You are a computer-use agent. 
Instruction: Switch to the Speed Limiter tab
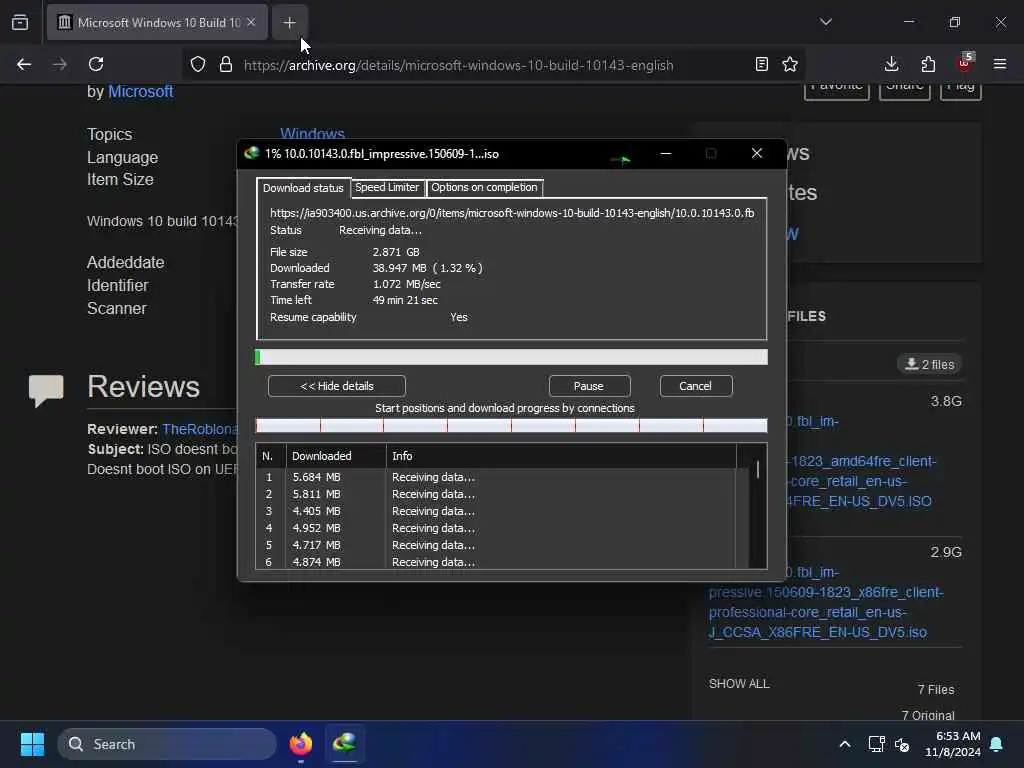tap(387, 187)
